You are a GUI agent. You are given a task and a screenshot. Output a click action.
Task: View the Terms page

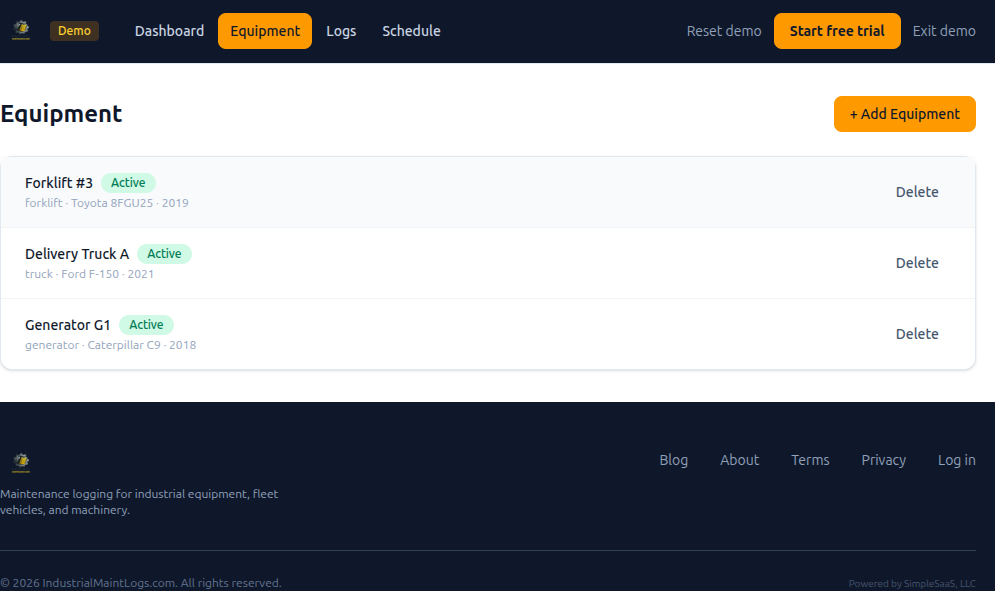point(810,460)
